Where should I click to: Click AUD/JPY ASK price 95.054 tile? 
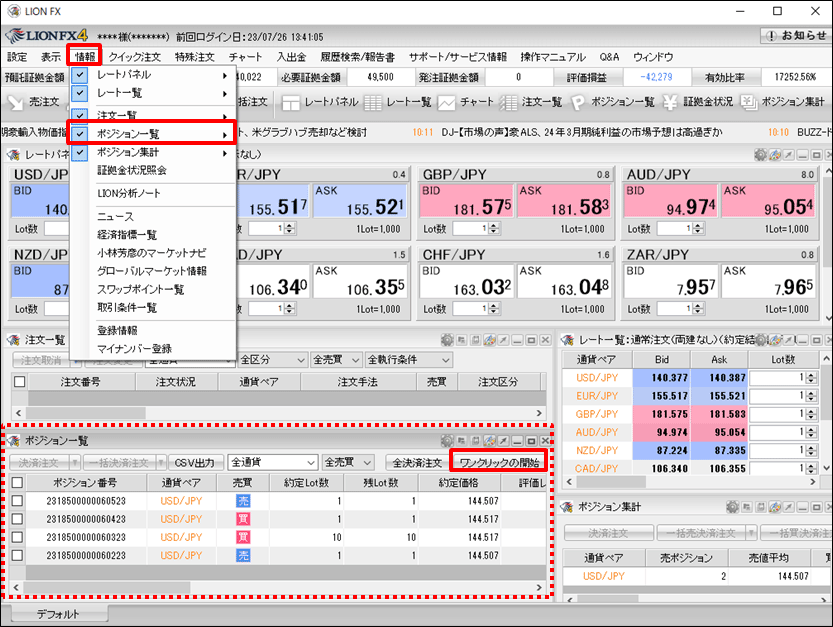[x=768, y=201]
